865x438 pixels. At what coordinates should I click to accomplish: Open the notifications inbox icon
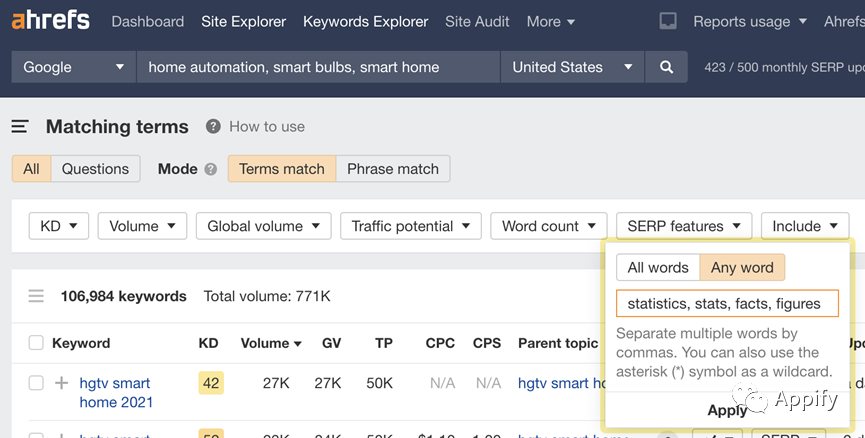tap(668, 22)
